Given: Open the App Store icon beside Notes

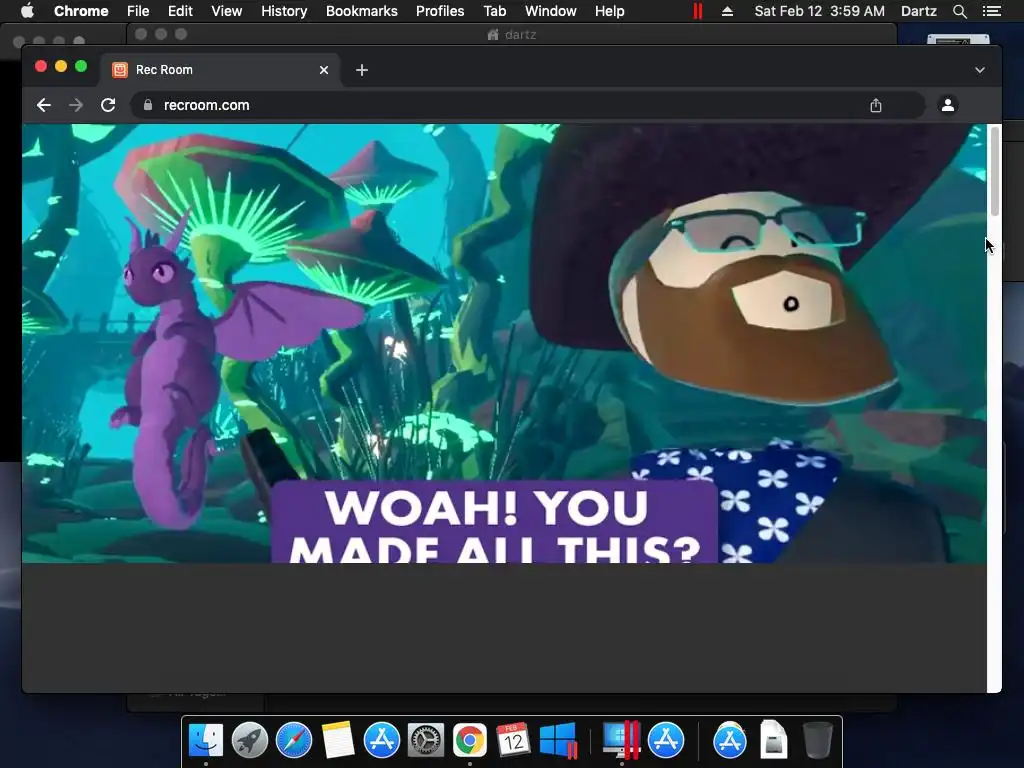Looking at the screenshot, I should tap(381, 740).
